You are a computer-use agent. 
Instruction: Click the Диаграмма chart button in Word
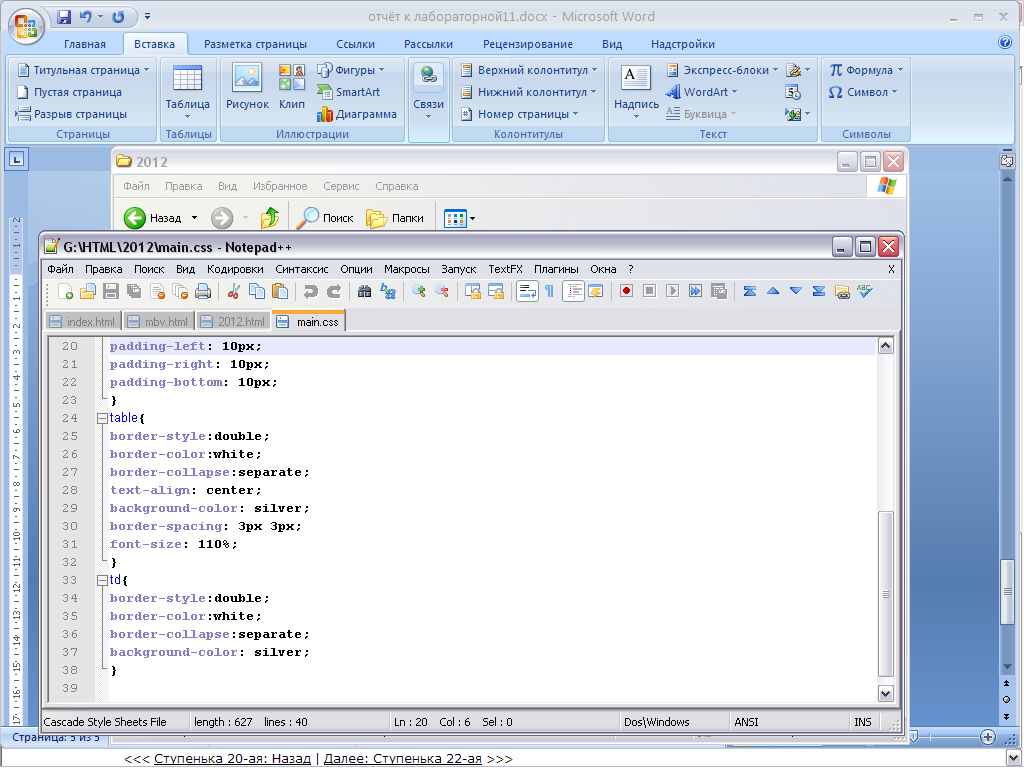click(357, 114)
